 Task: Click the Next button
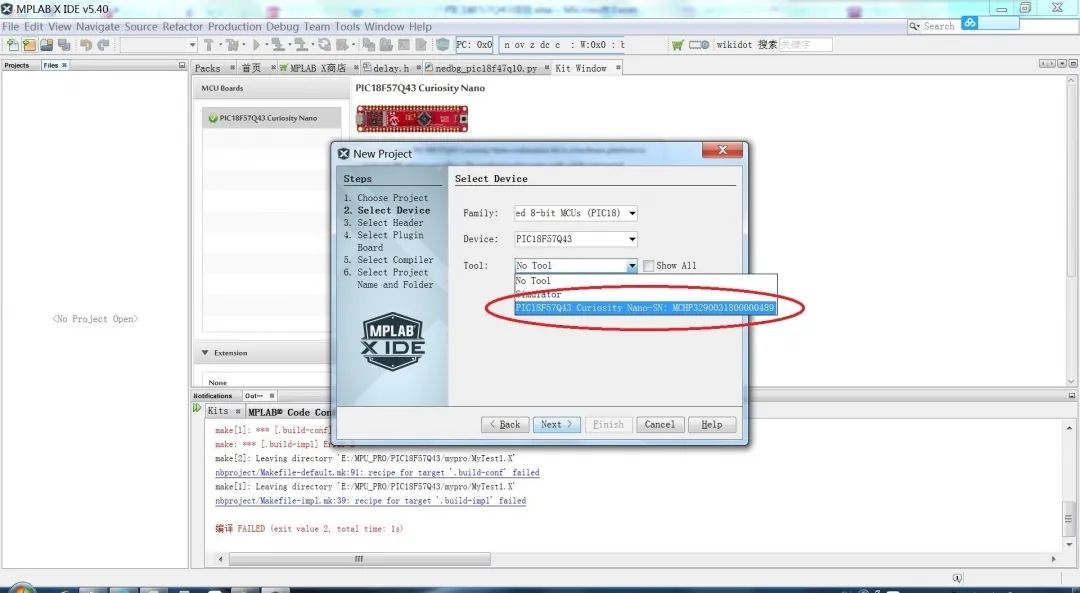pyautogui.click(x=556, y=424)
